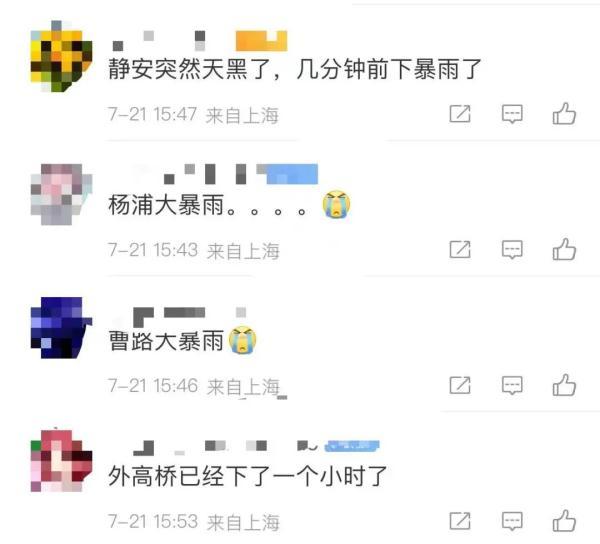Like the 外高桥 comment
The height and width of the screenshot is (544, 600).
(564, 520)
